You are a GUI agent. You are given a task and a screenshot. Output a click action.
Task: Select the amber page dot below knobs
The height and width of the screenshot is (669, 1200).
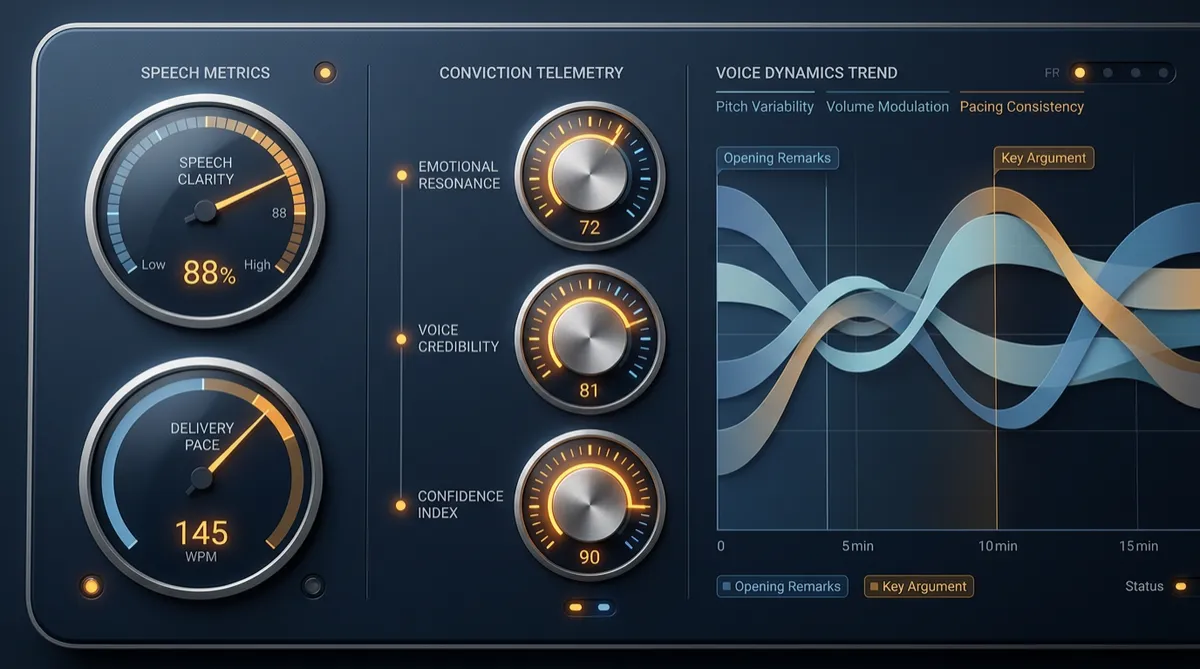click(576, 607)
